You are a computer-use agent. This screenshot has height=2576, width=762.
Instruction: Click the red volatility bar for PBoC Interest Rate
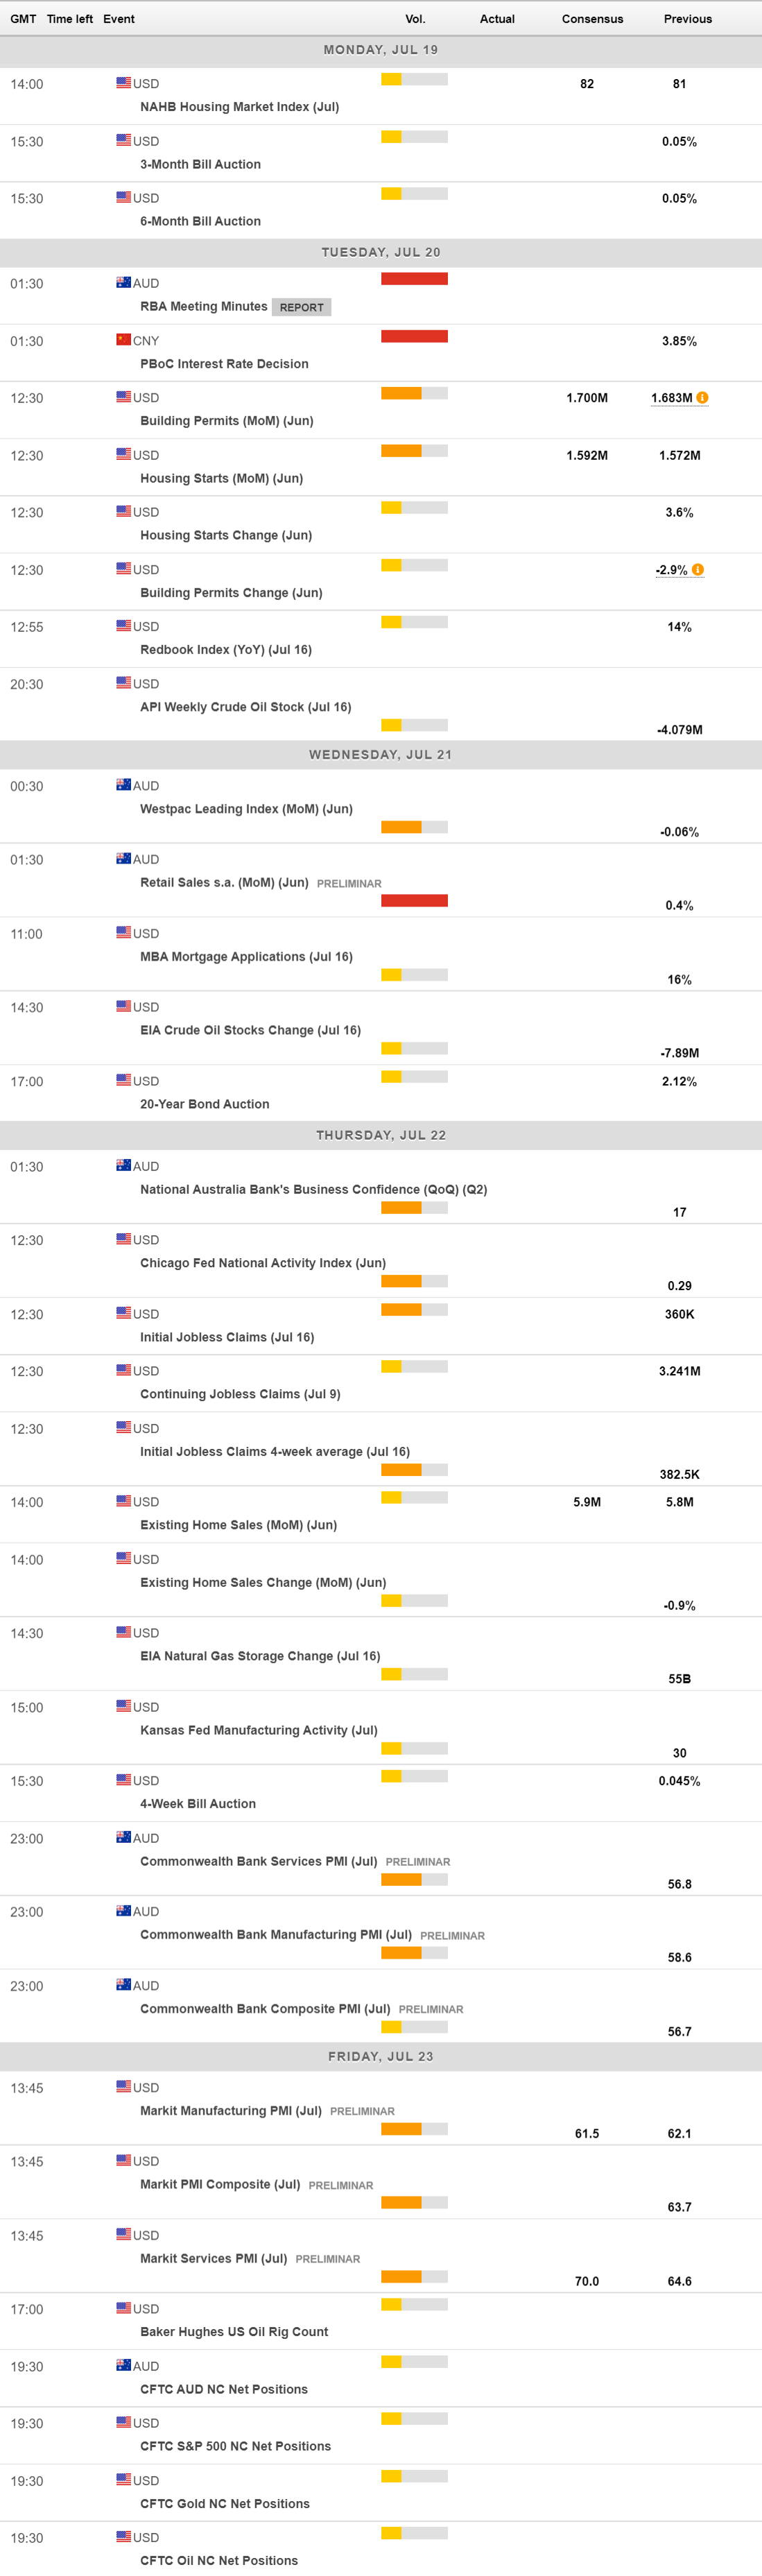tap(414, 337)
